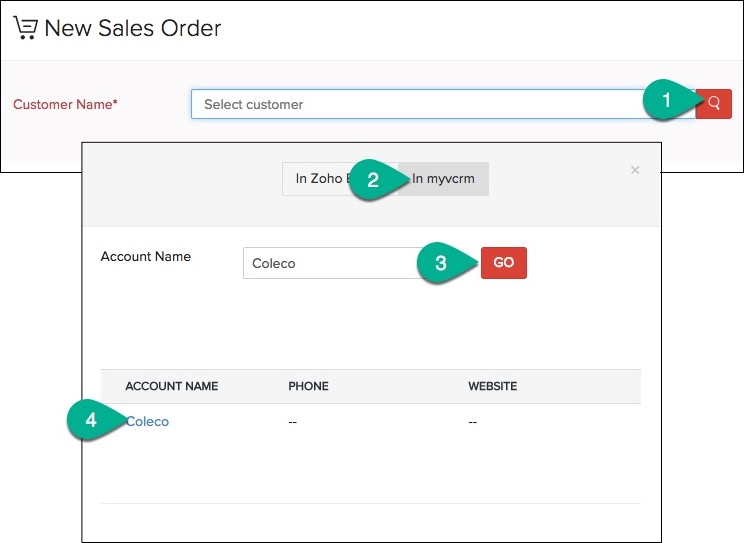This screenshot has height=543, width=744.
Task: Click the Account Name label in the popup
Action: point(146,256)
